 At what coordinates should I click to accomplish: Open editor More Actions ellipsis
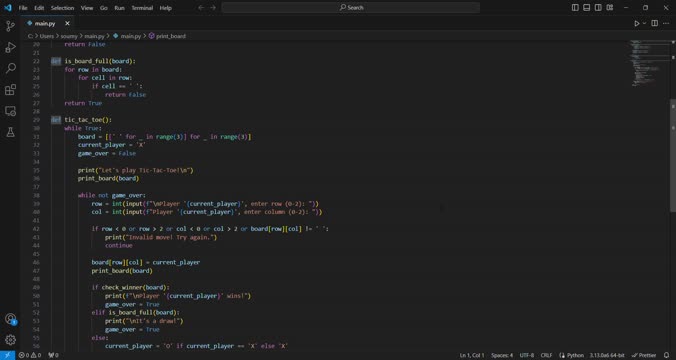[x=666, y=23]
